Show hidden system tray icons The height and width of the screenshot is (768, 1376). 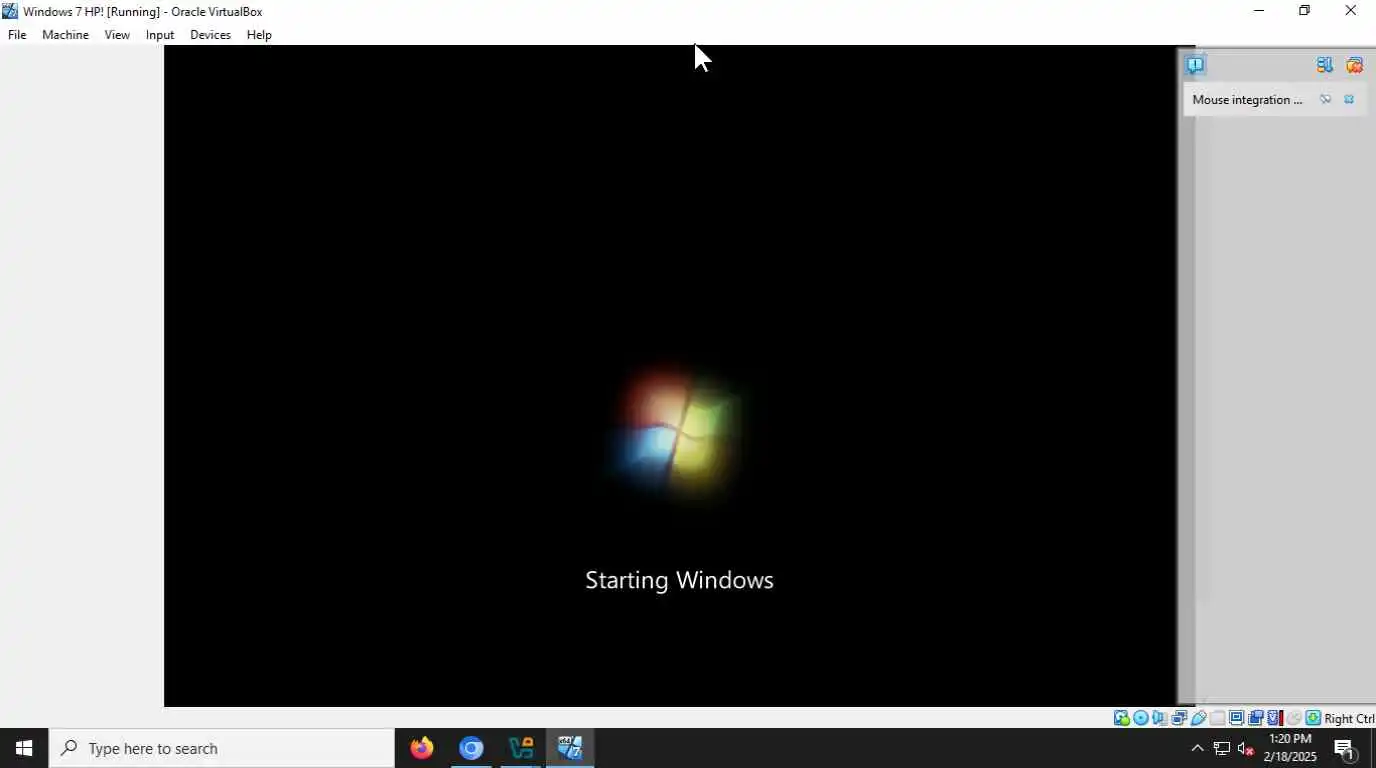[x=1197, y=748]
